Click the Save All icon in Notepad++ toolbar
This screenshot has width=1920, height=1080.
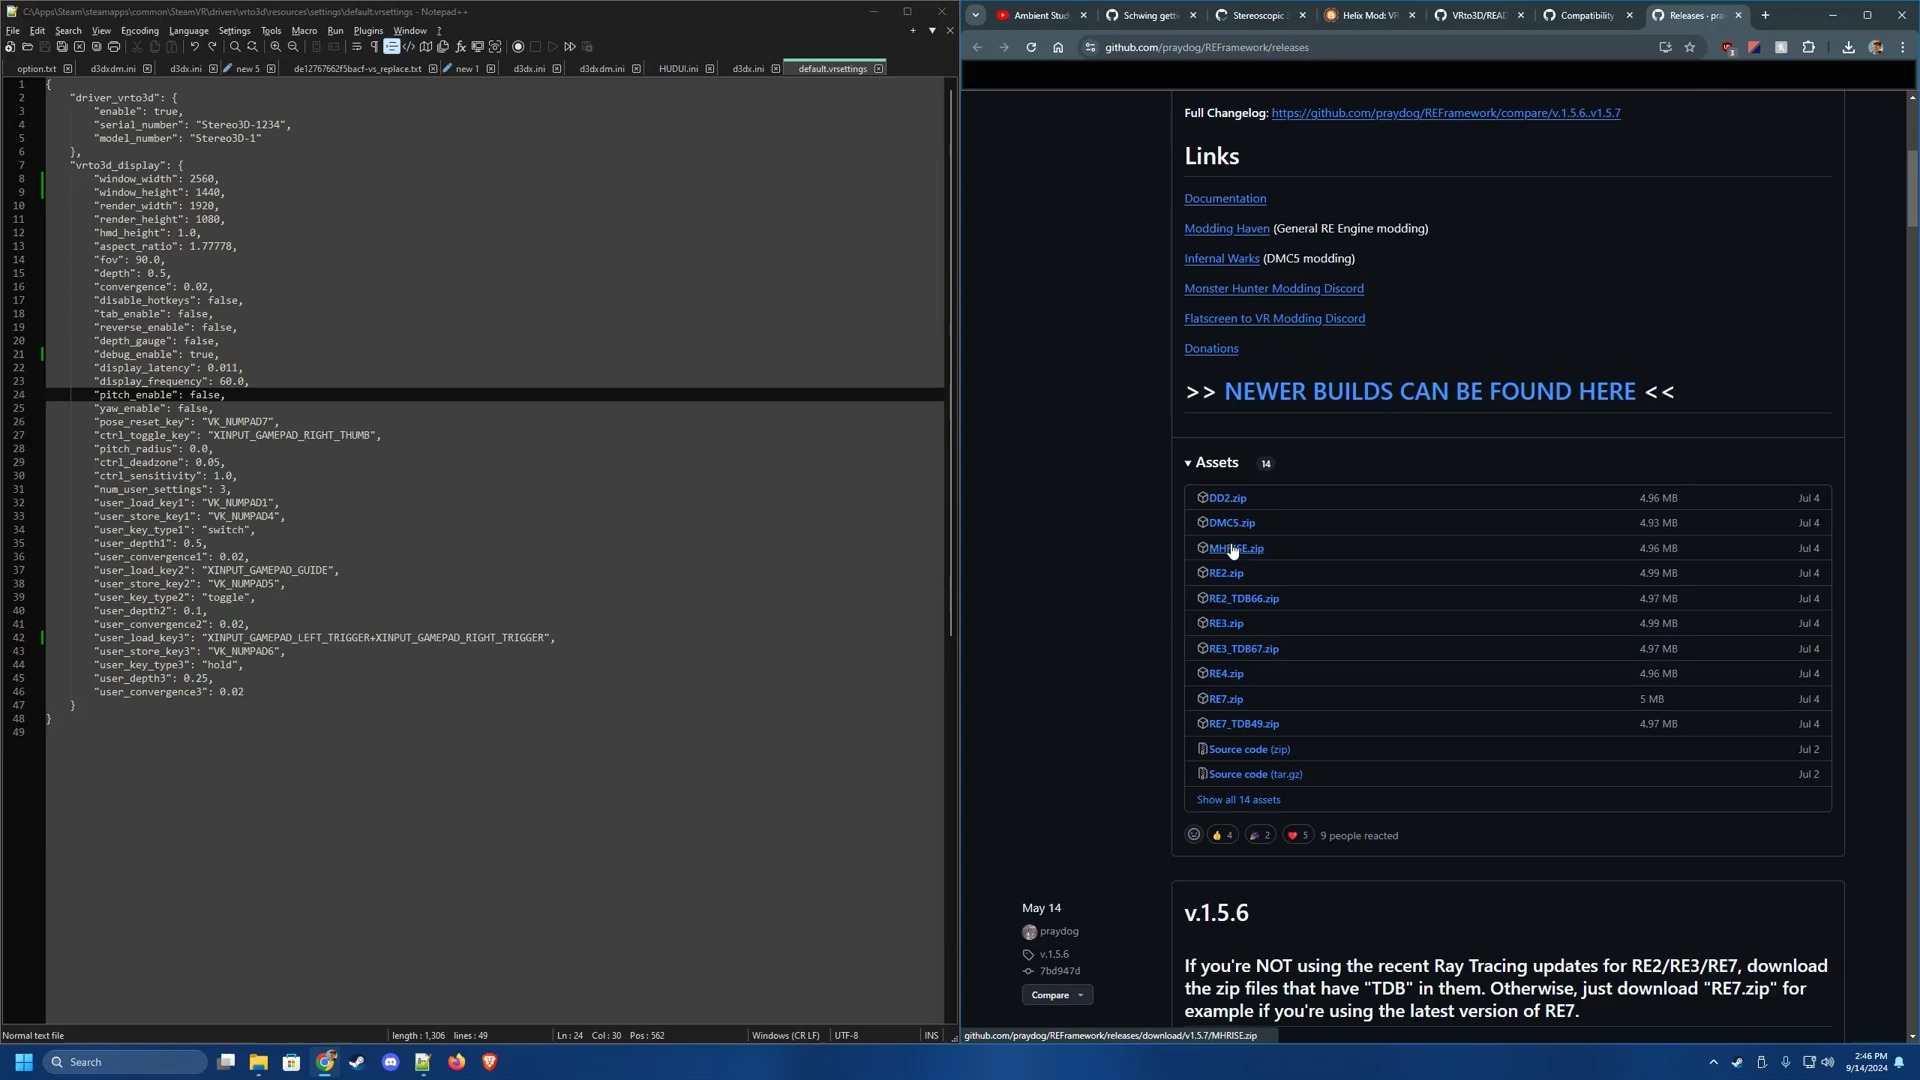(x=62, y=47)
